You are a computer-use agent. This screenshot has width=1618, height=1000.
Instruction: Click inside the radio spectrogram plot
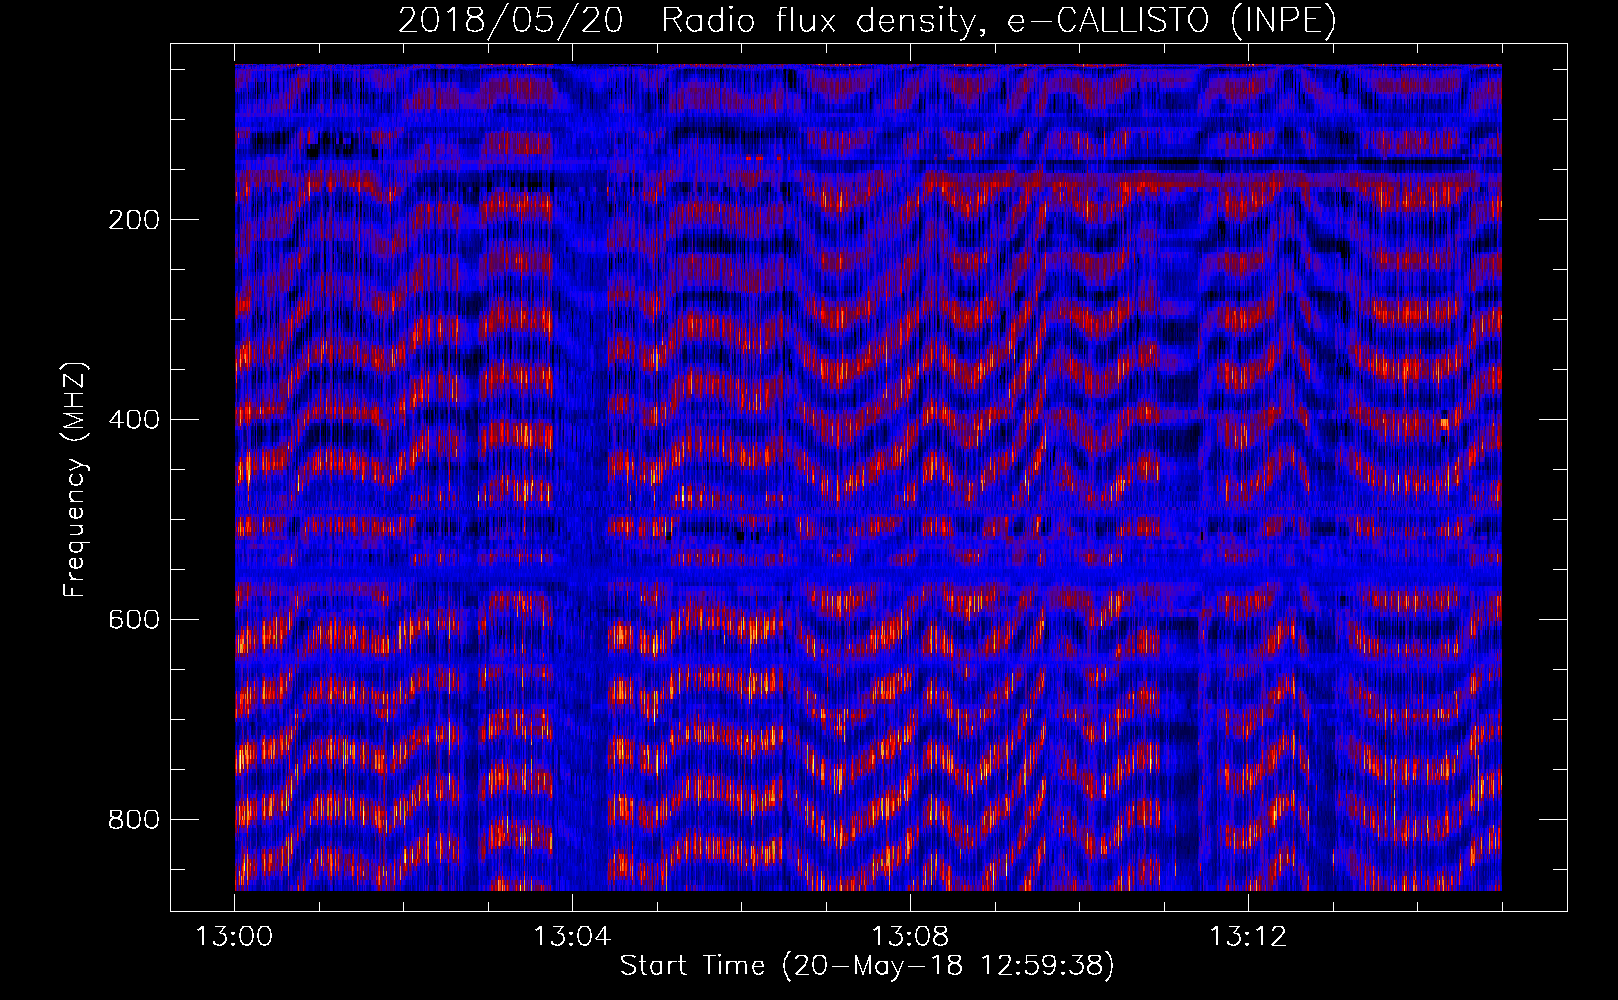click(868, 477)
